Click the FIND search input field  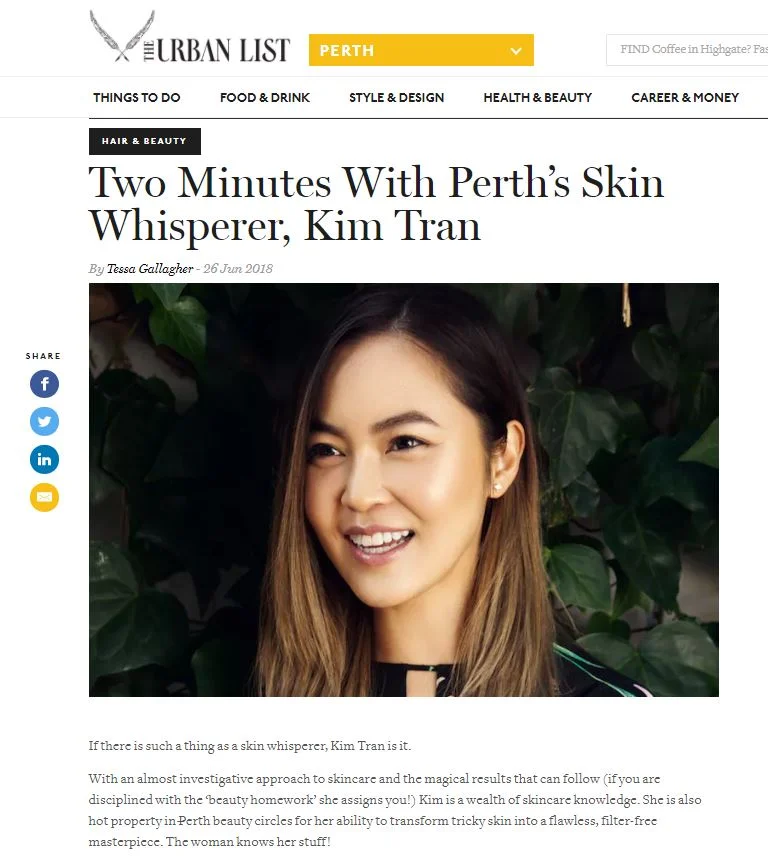[x=687, y=49]
